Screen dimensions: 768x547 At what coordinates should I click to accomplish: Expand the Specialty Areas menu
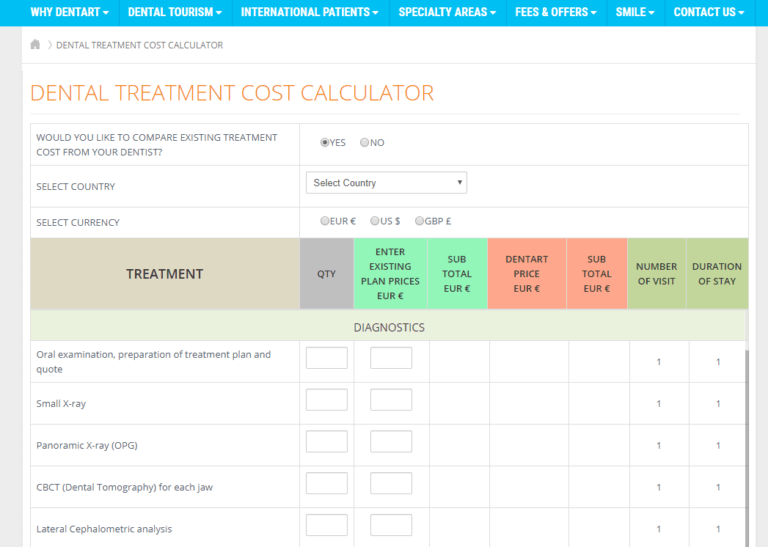point(447,12)
